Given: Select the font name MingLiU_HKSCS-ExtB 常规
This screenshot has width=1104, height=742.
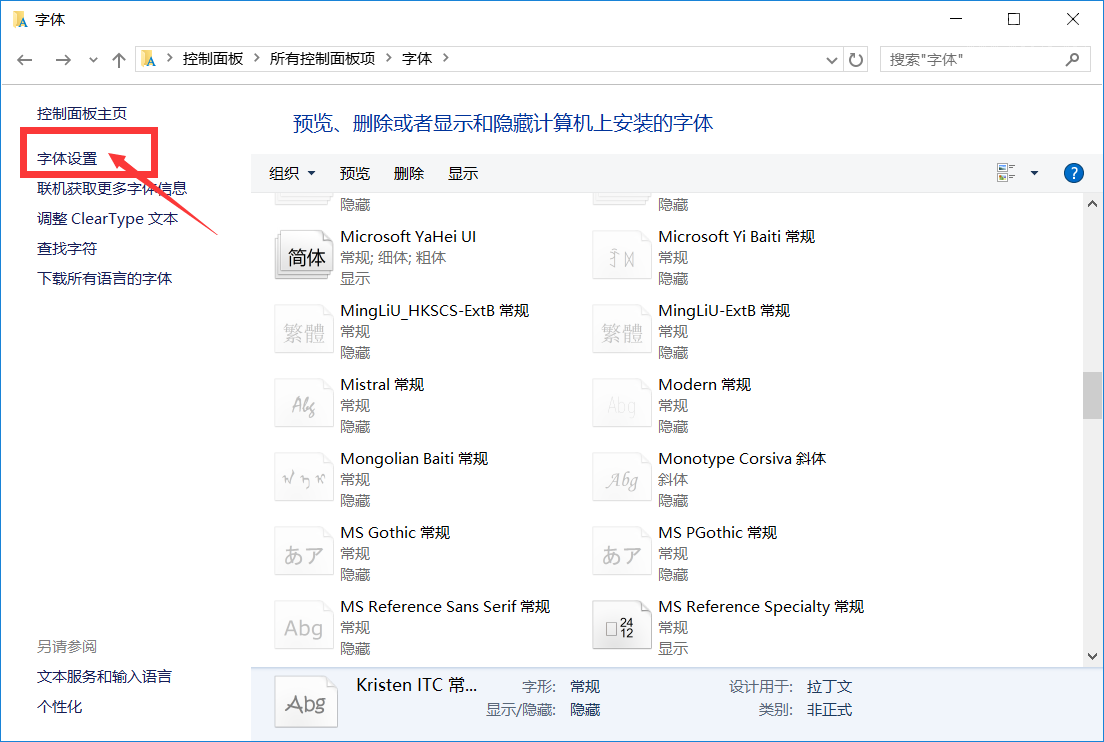Looking at the screenshot, I should coord(434,310).
